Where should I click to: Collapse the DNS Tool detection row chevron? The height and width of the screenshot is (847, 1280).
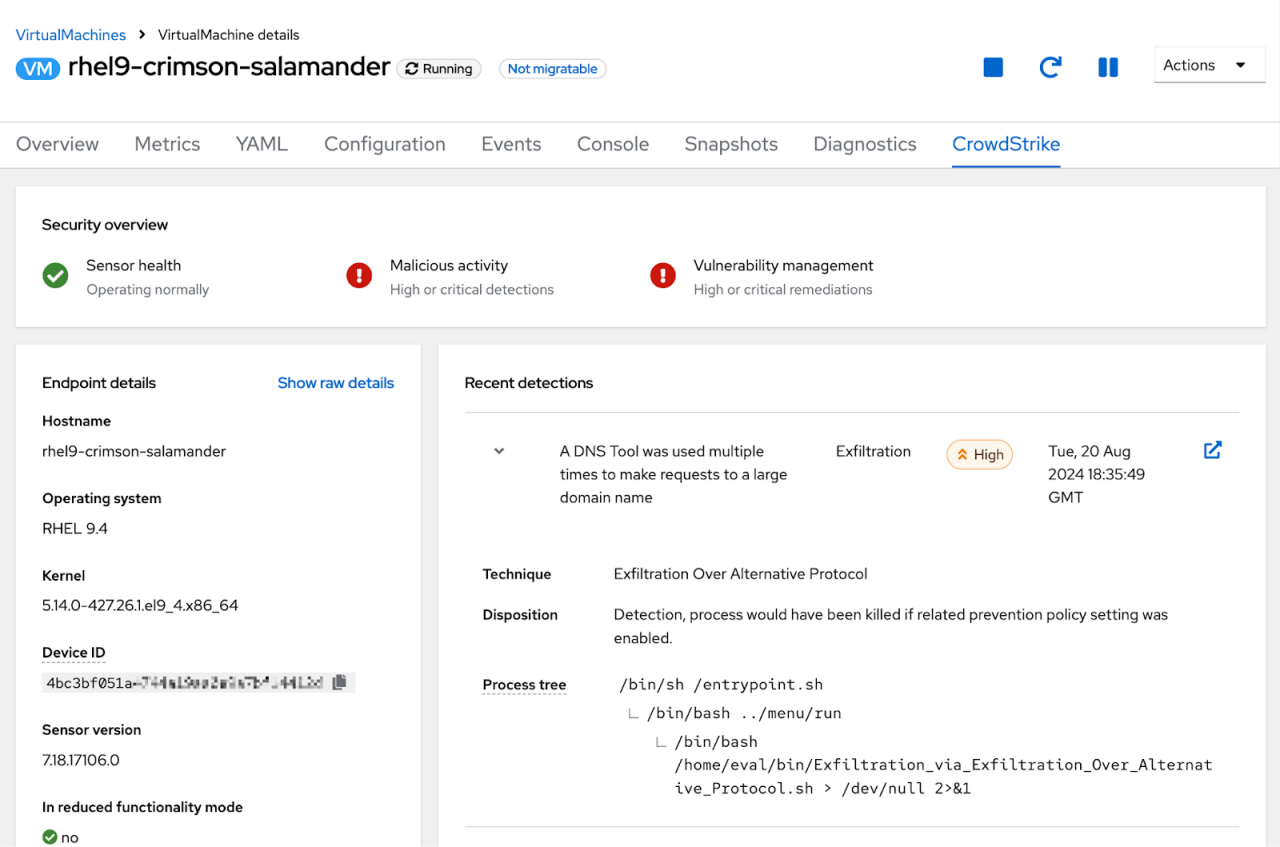coord(499,451)
